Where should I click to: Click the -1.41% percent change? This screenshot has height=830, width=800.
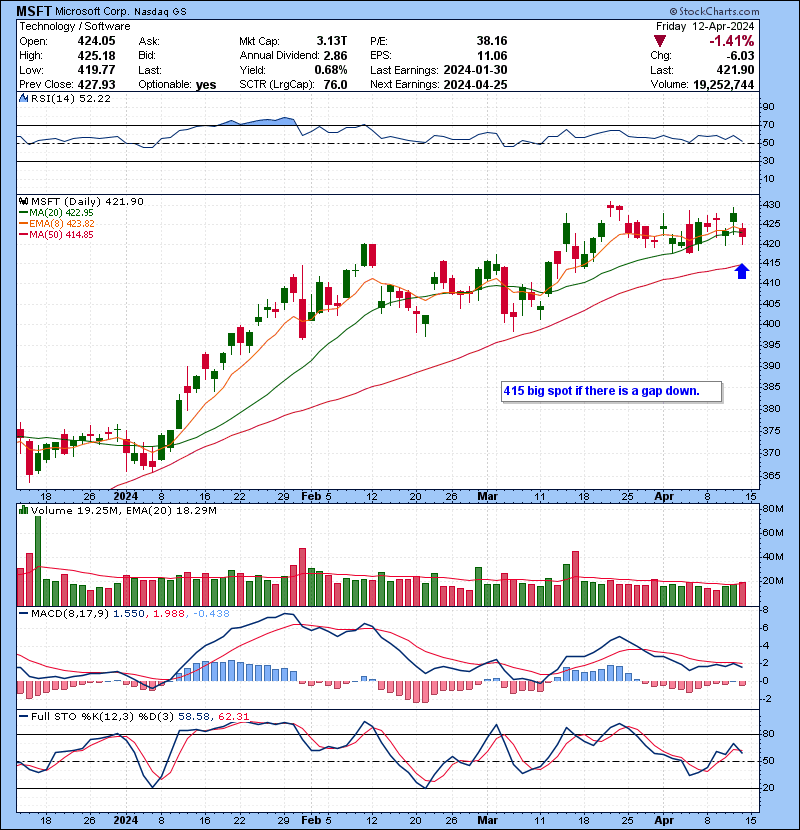732,41
